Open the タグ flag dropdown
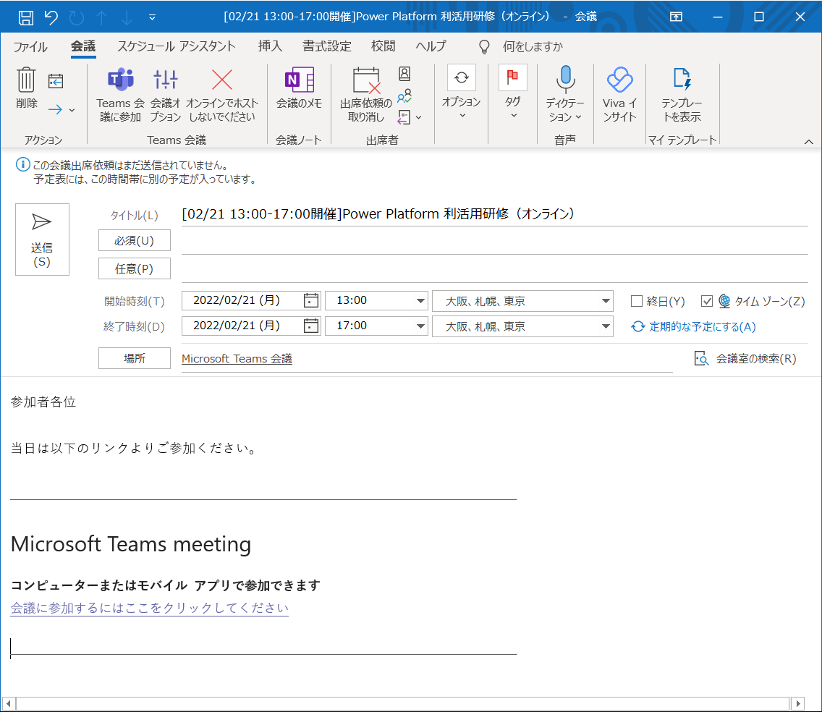Screen dimensions: 822x712 pos(513,92)
